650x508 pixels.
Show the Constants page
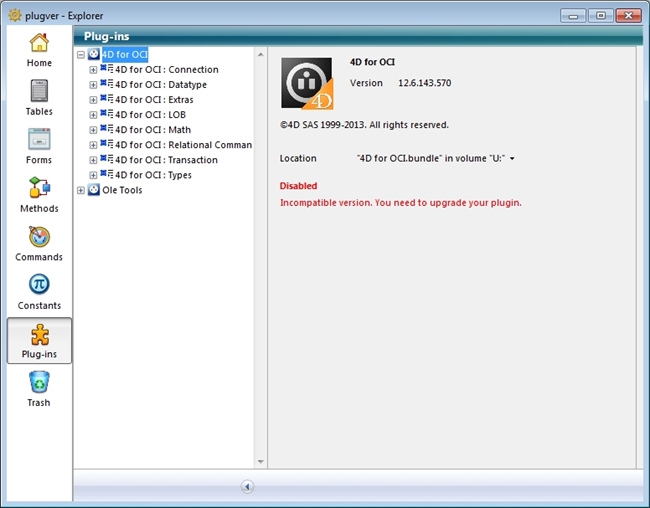coord(39,292)
